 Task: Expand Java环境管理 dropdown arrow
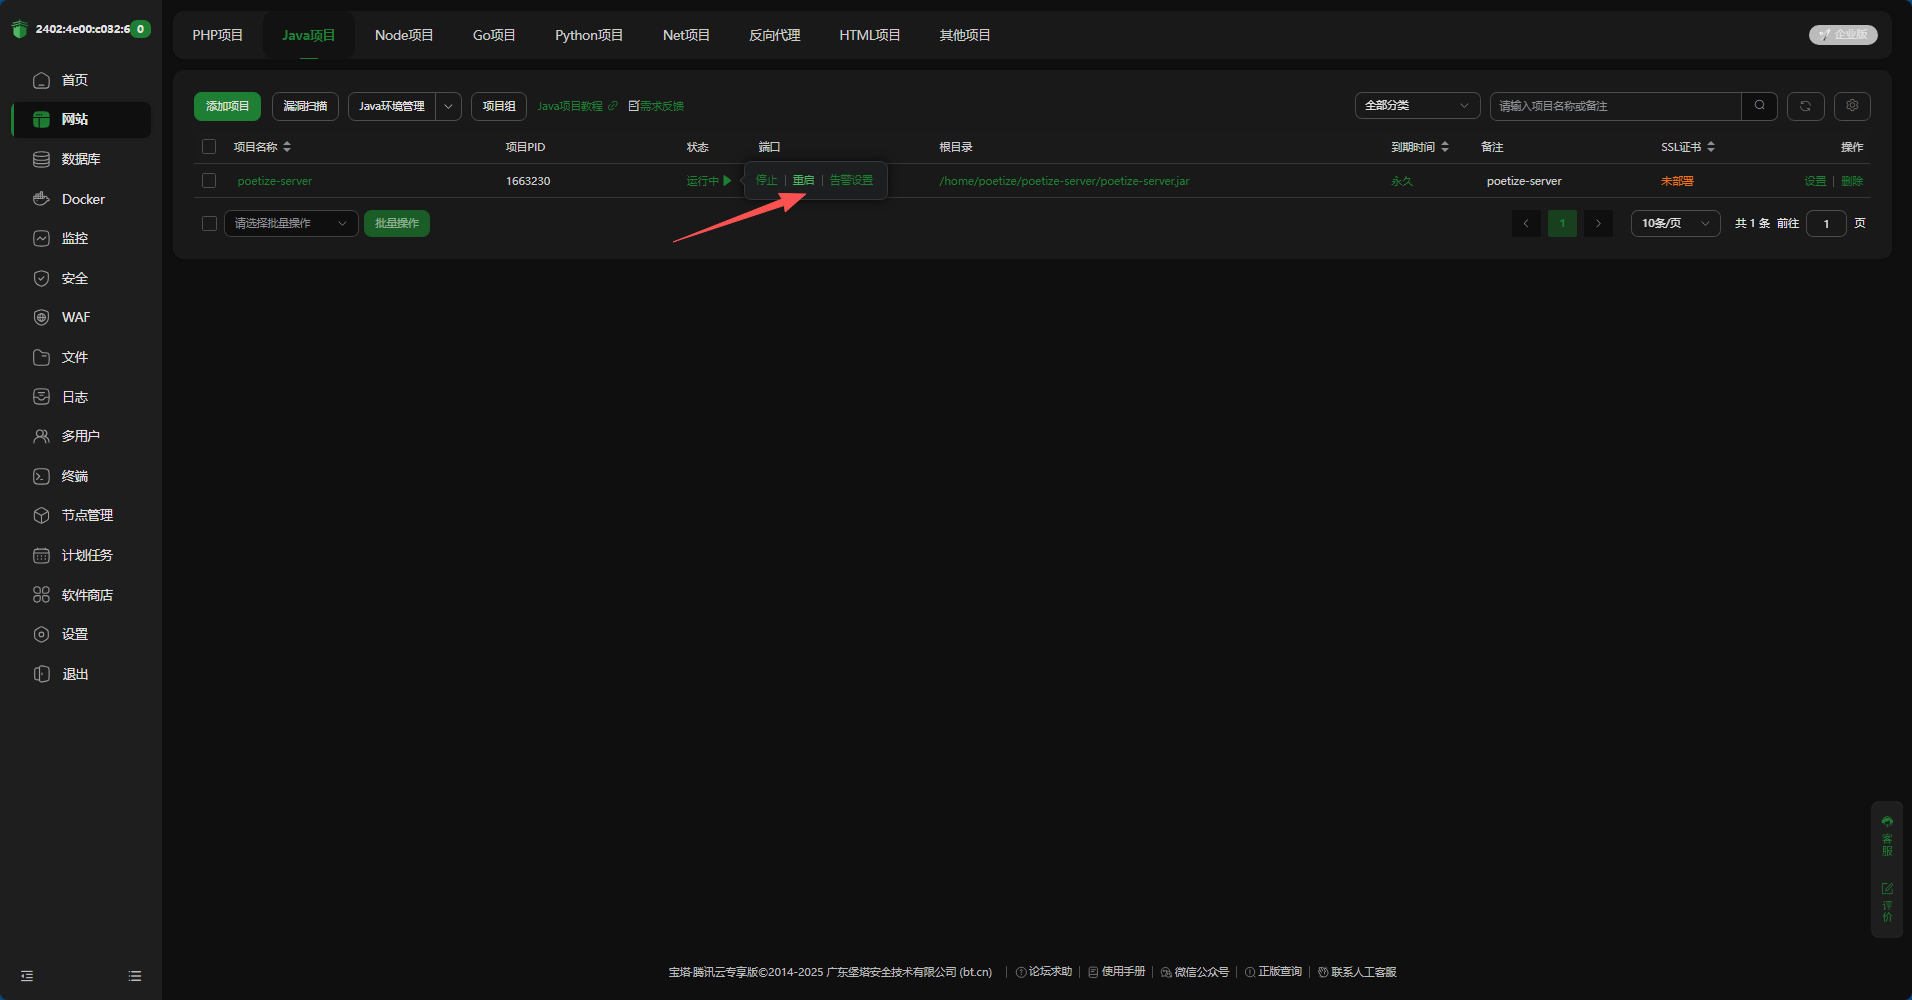tap(448, 106)
